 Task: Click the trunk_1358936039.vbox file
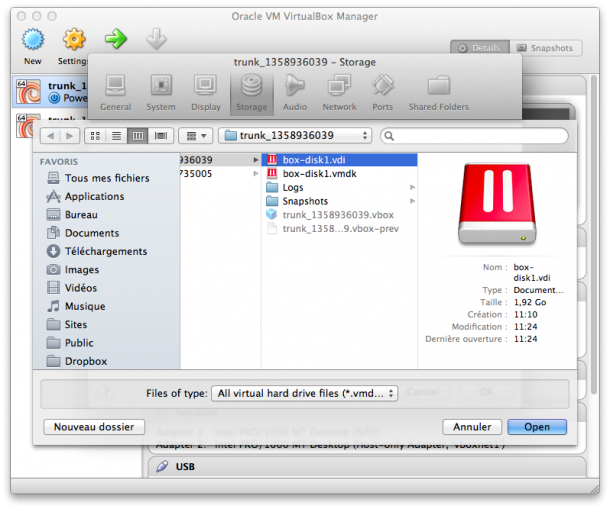coord(340,215)
